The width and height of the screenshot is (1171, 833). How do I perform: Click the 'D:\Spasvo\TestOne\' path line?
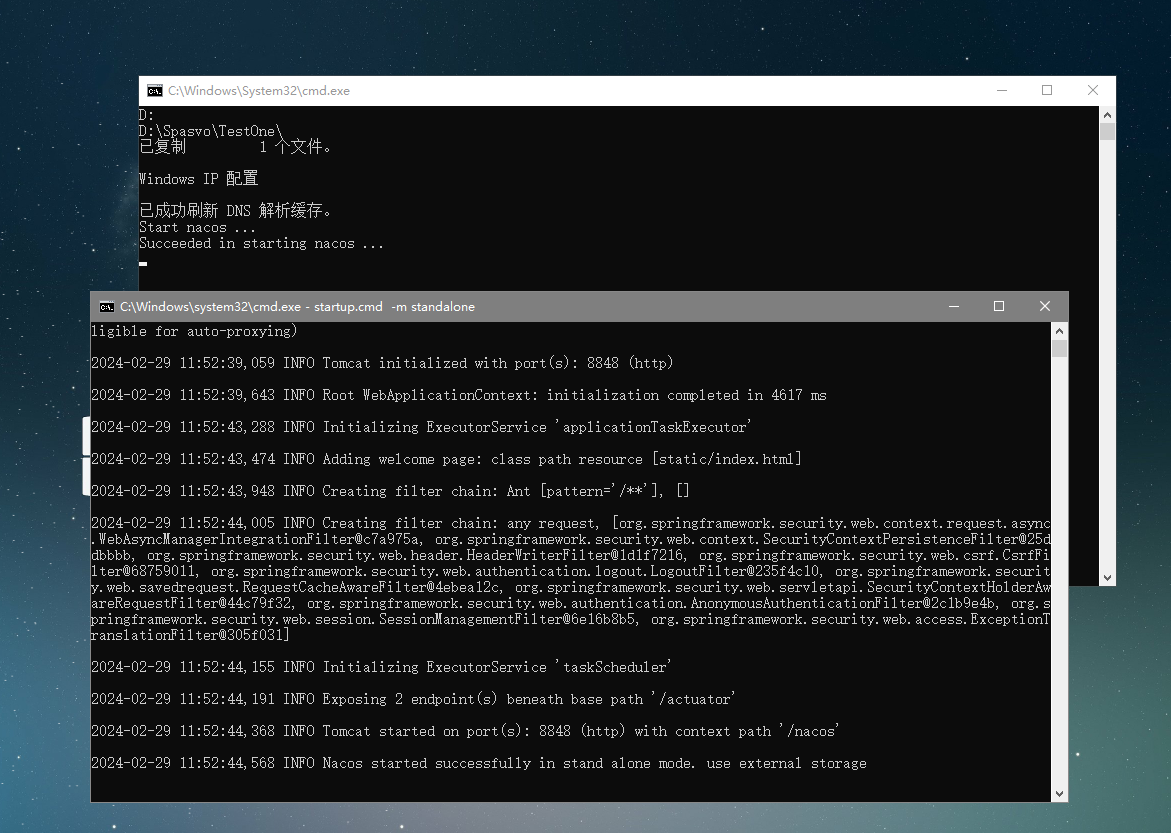[211, 131]
